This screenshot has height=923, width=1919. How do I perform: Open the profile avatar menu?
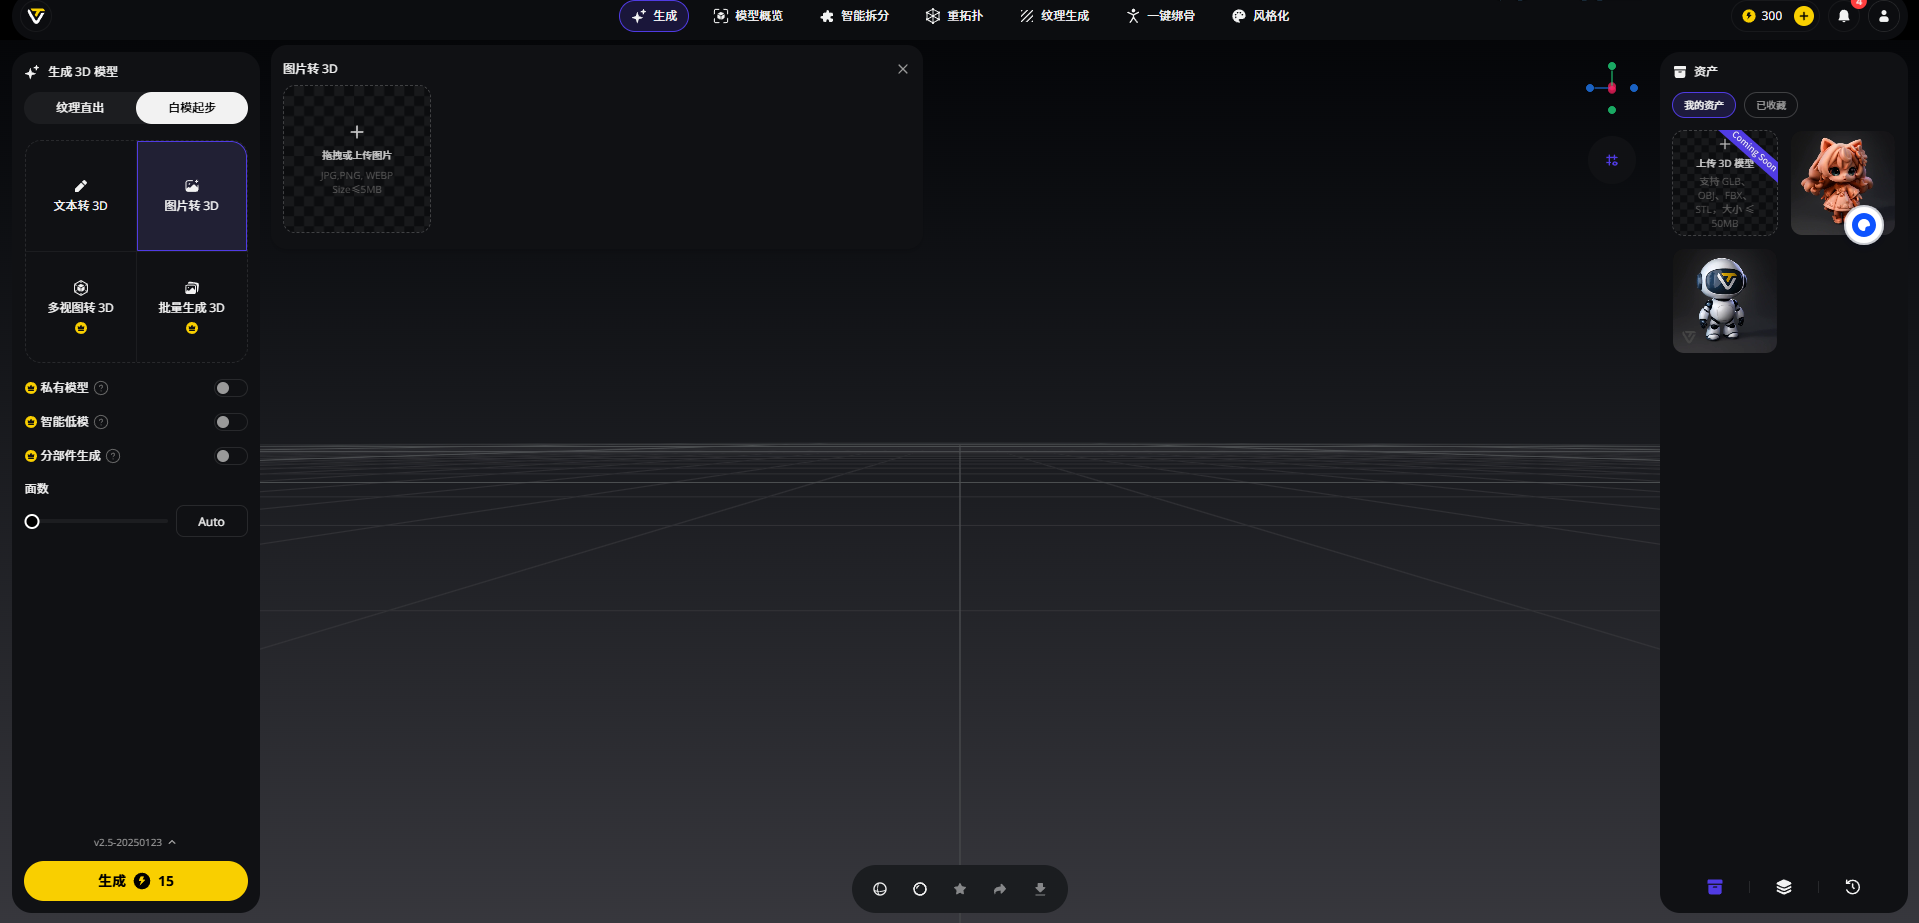point(1884,16)
